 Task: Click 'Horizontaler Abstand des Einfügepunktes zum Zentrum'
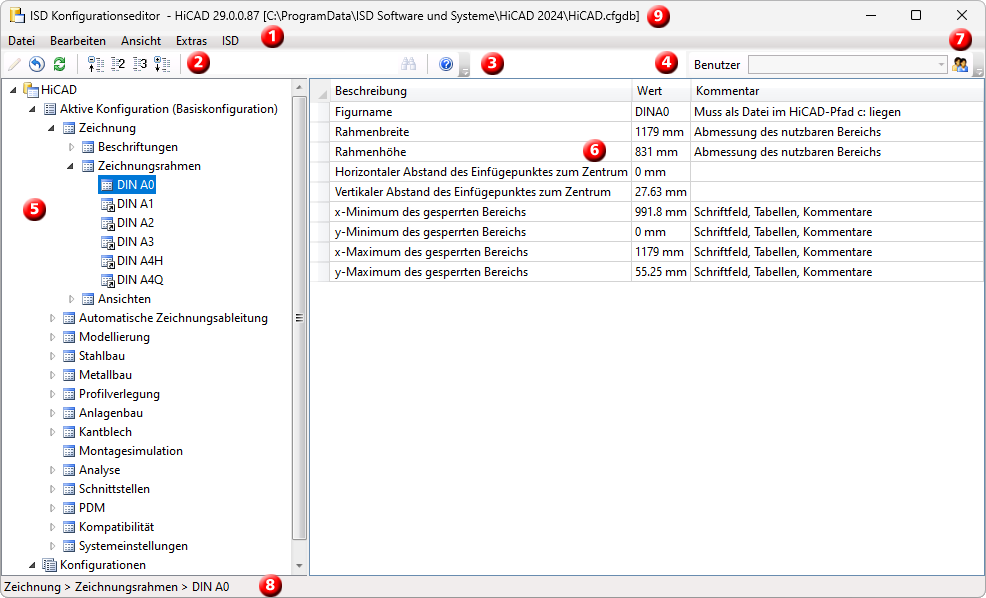(481, 172)
